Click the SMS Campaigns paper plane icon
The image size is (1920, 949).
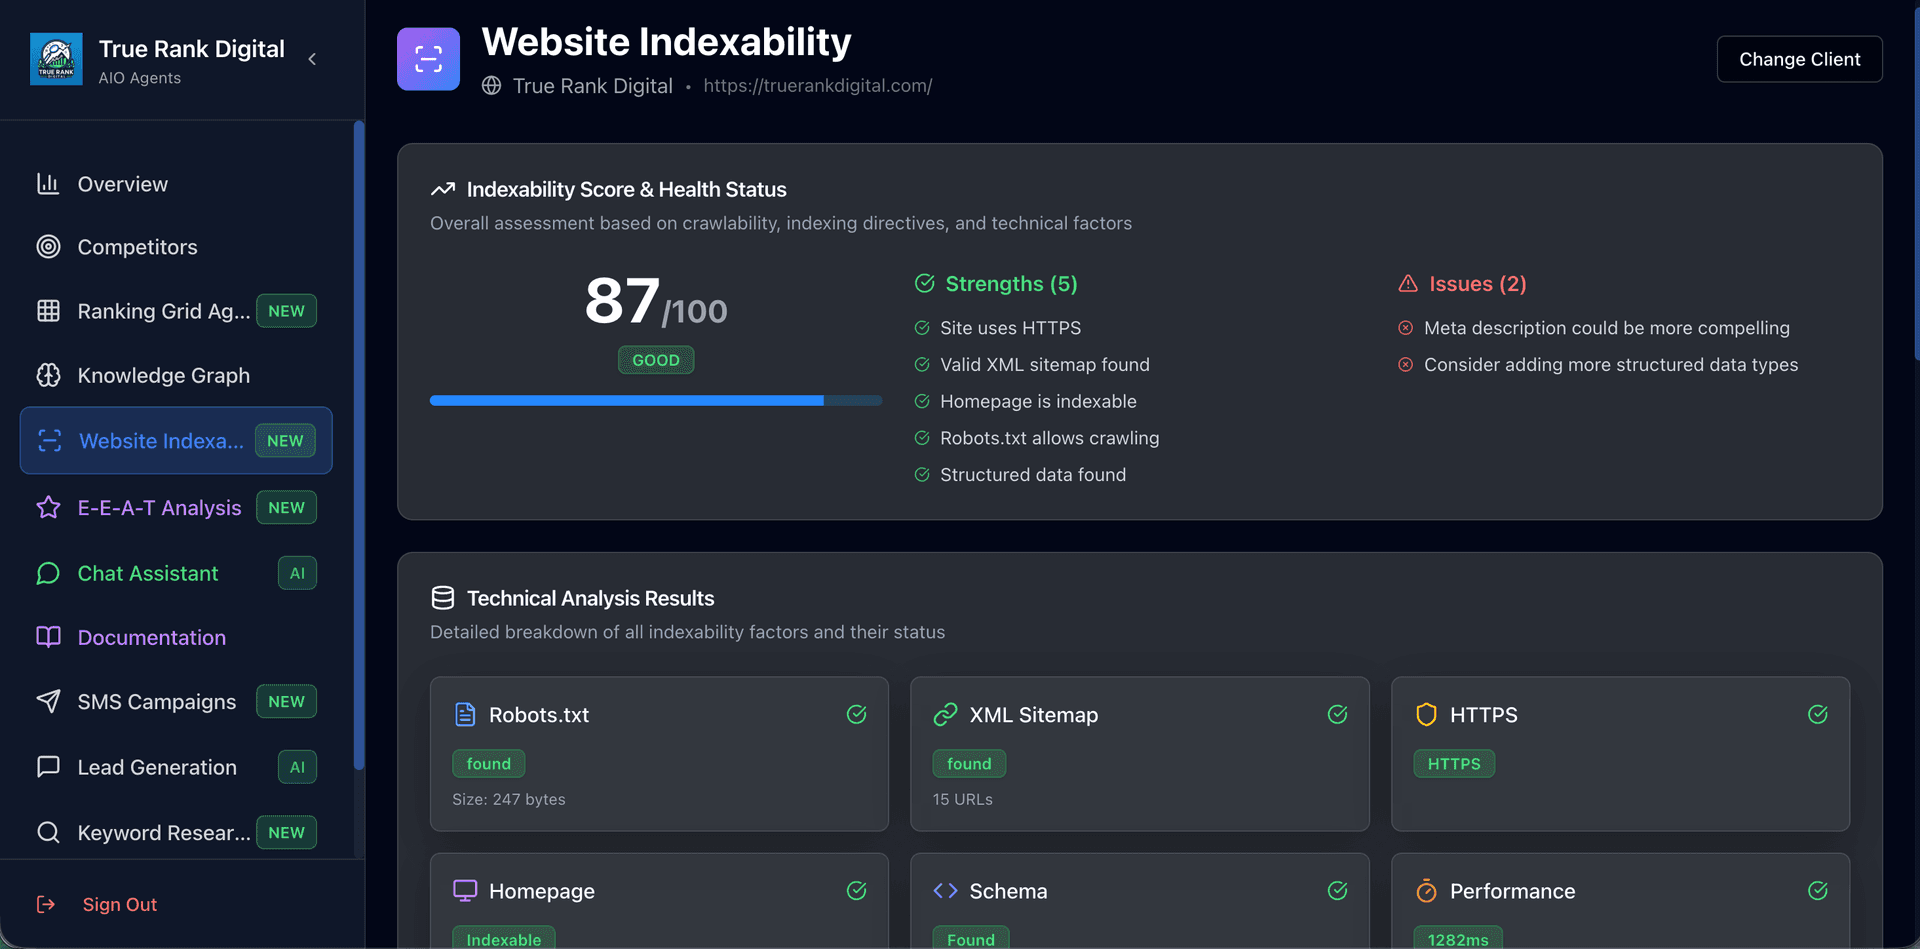pyautogui.click(x=48, y=702)
